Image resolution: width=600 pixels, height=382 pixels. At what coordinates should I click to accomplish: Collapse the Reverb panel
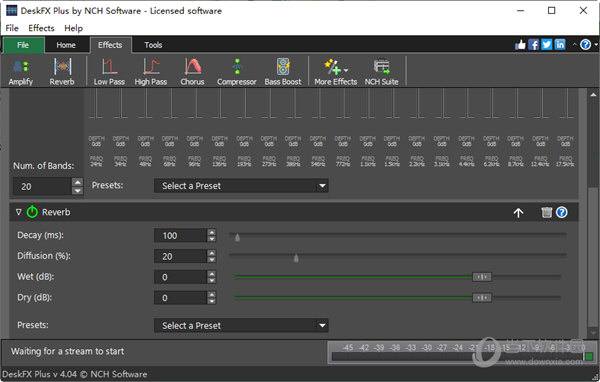tap(18, 212)
